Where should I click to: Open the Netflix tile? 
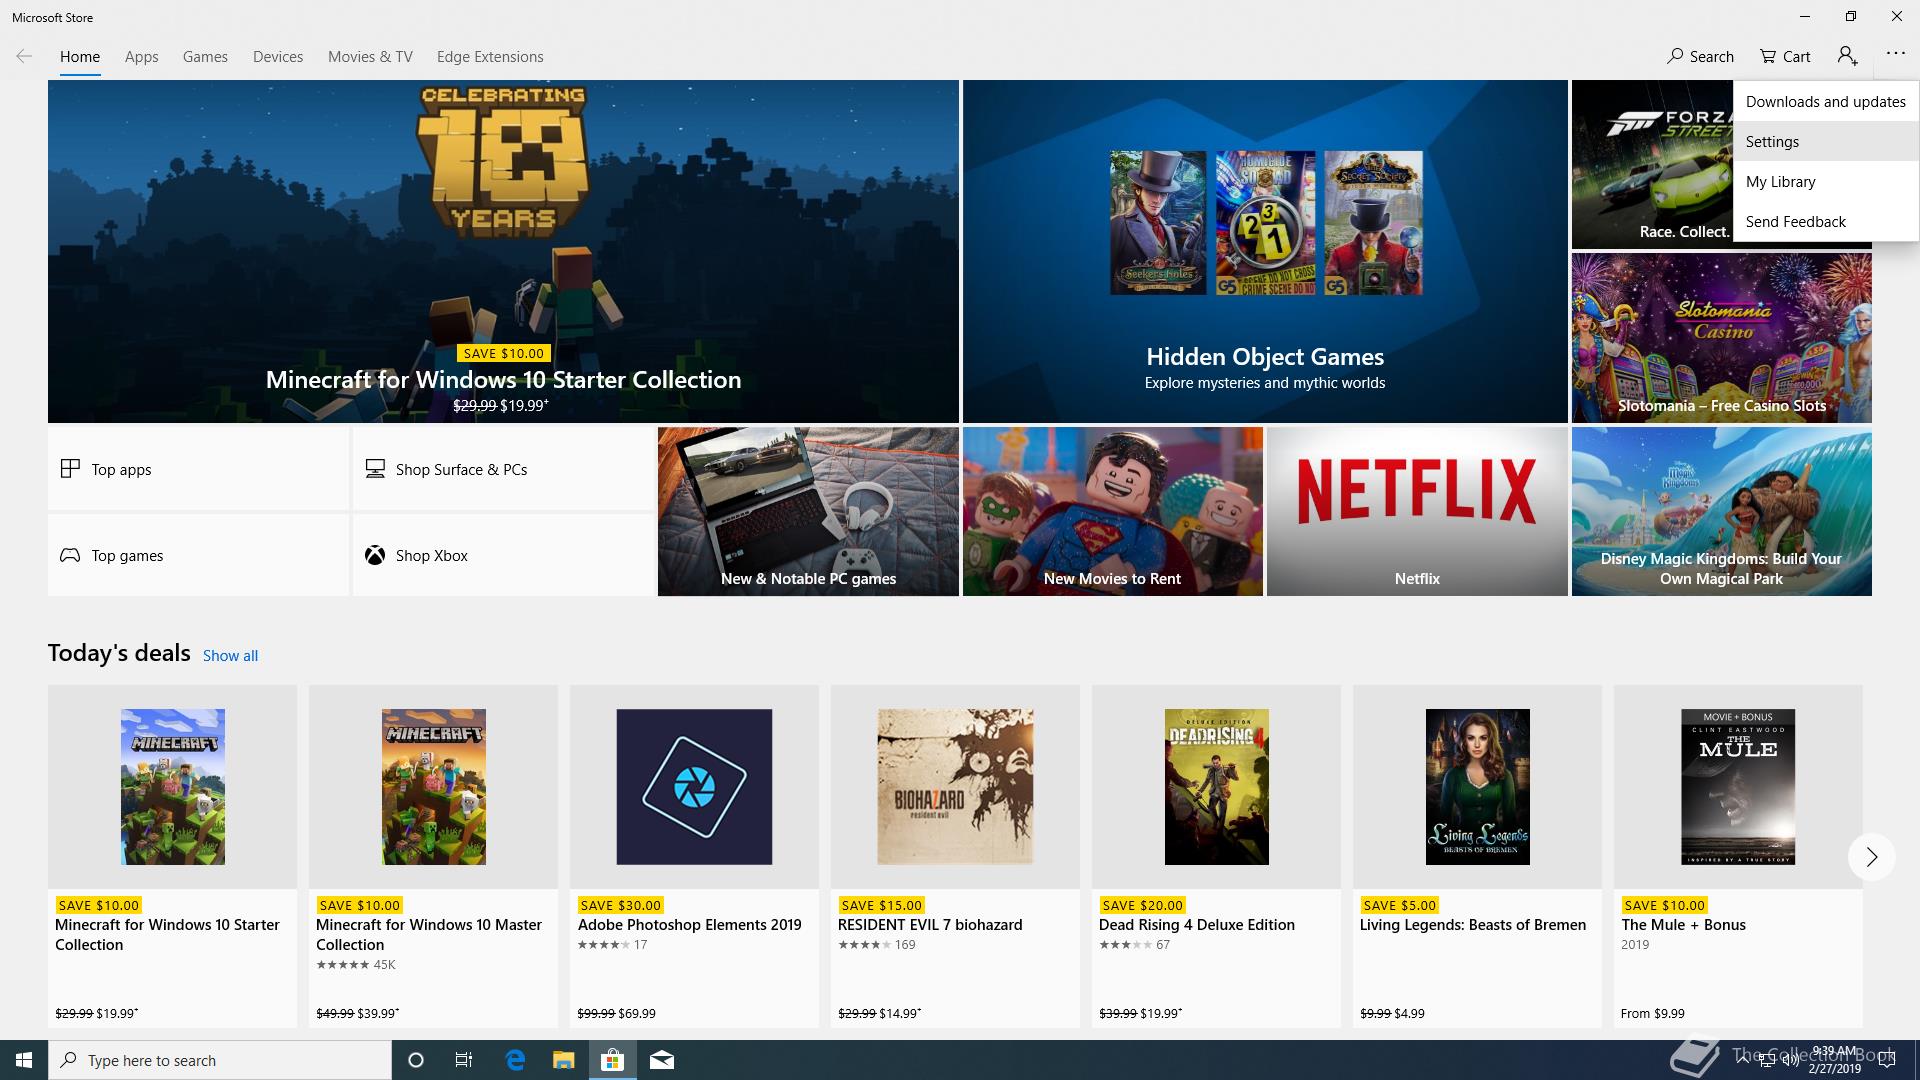coord(1417,512)
